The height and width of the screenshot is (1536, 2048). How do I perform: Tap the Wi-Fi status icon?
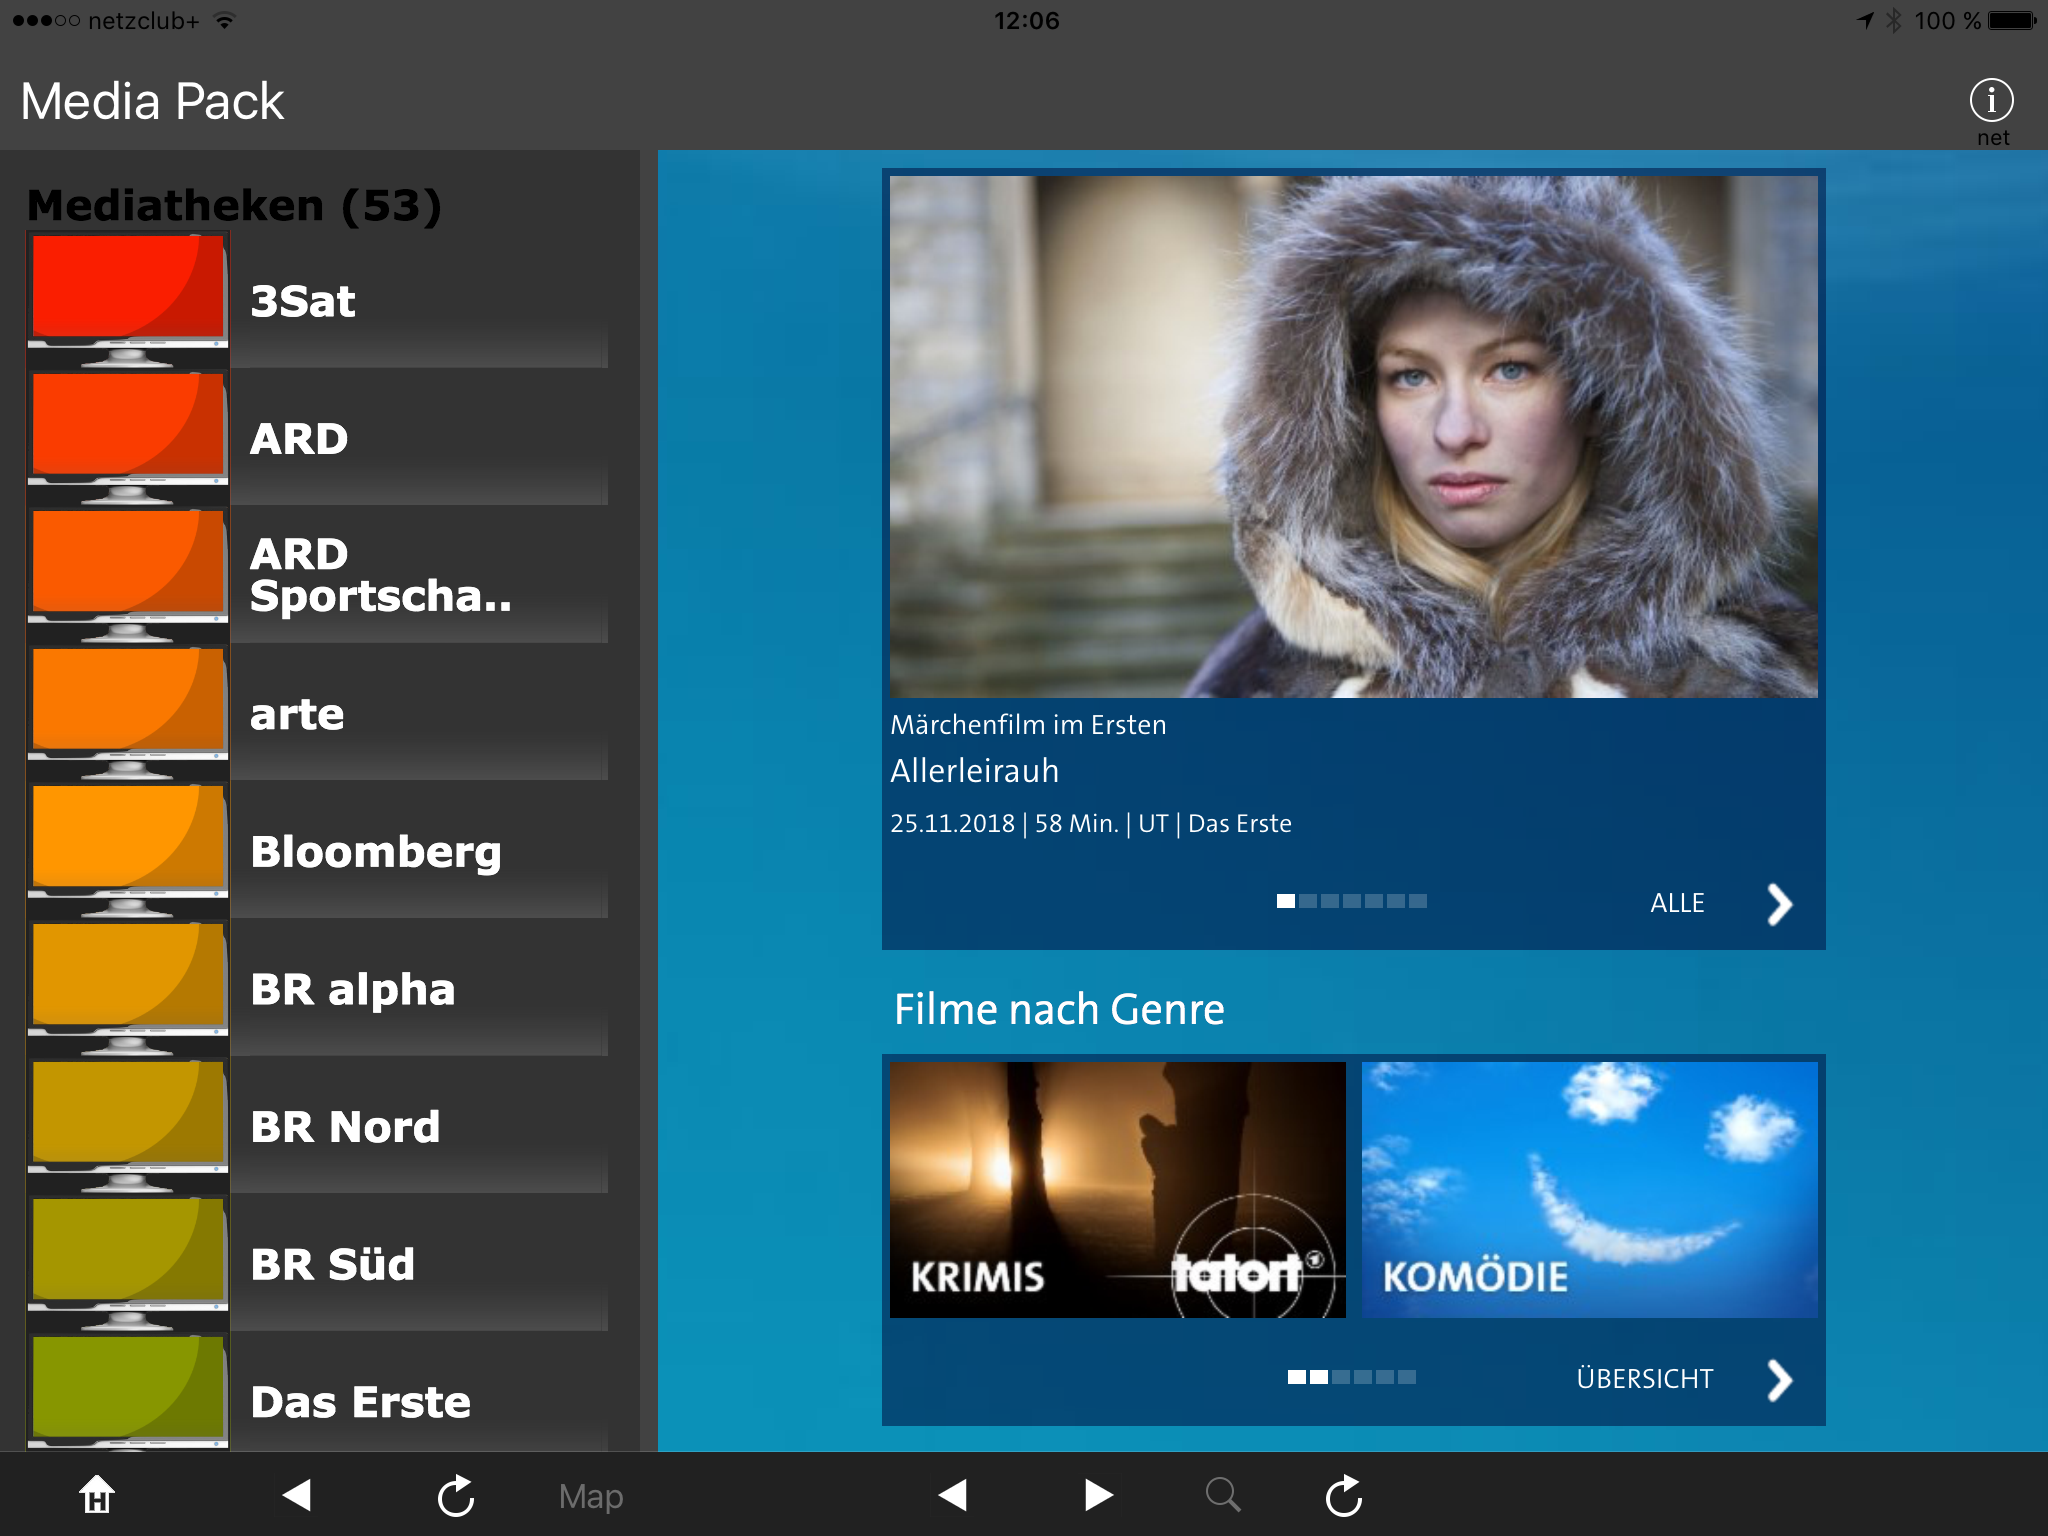pos(225,20)
